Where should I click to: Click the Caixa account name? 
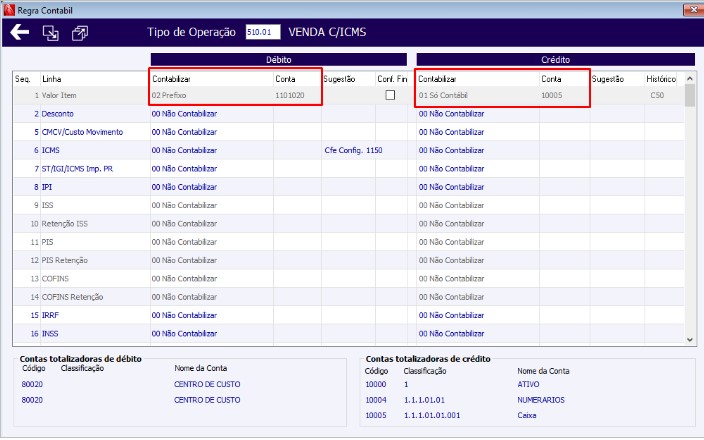(527, 415)
